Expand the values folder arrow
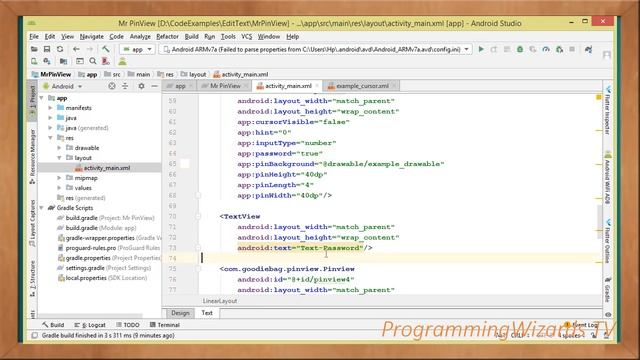 [x=60, y=188]
